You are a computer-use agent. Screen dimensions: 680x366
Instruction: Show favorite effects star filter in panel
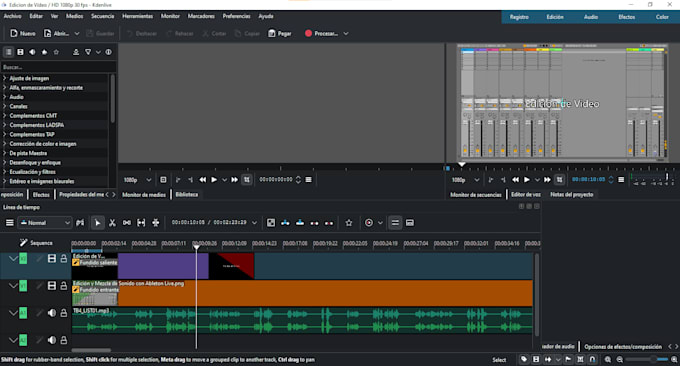[x=56, y=52]
